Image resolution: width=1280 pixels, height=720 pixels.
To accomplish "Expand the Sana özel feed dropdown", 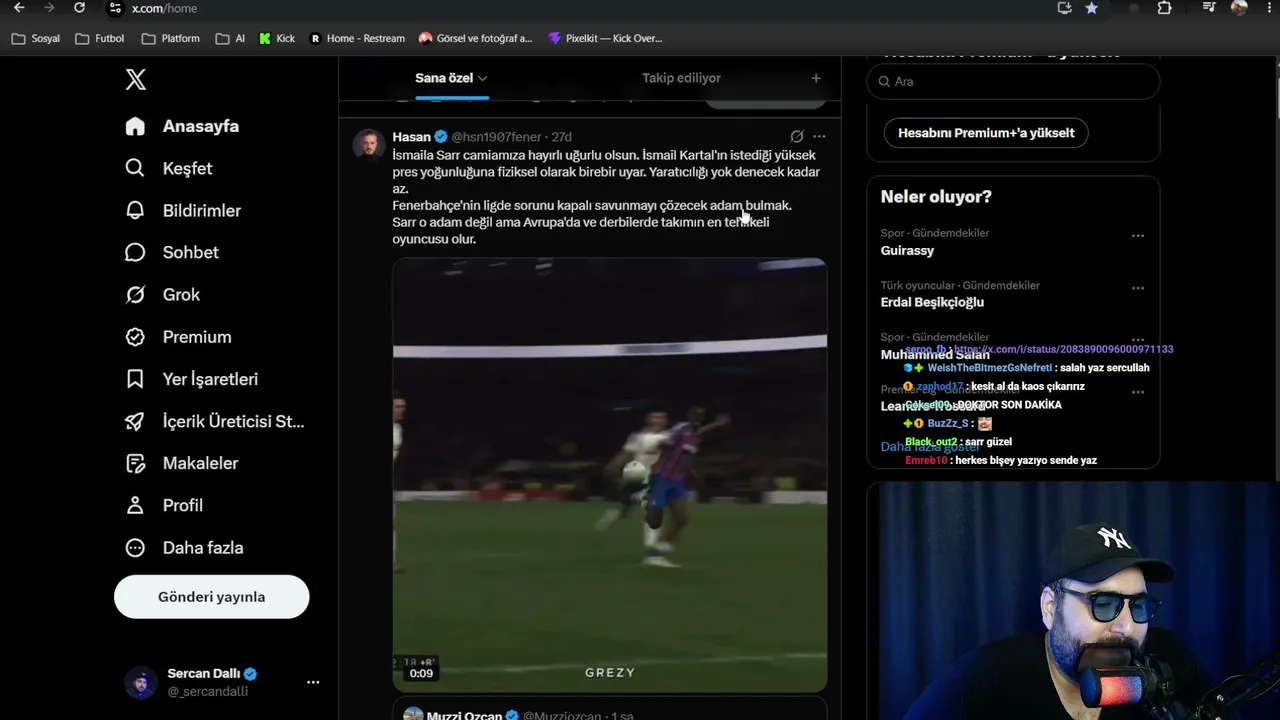I will coord(482,78).
